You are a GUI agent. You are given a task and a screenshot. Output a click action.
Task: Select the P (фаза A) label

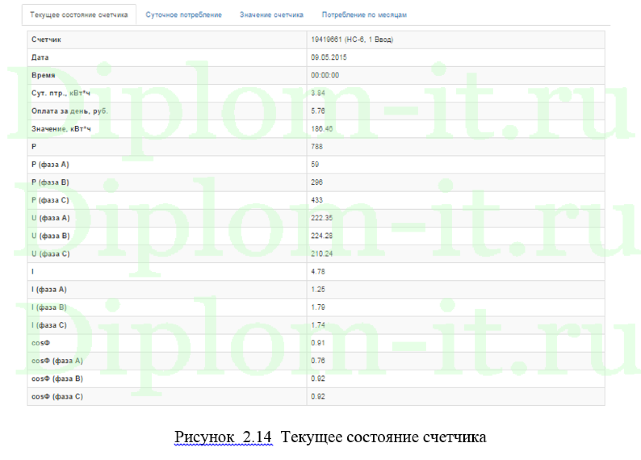(x=50, y=164)
